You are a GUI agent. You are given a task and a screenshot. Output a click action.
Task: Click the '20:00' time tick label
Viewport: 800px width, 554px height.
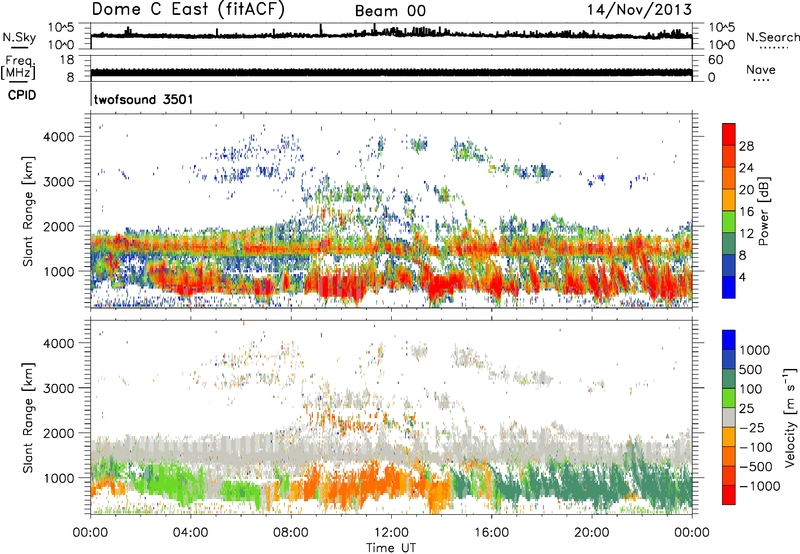591,533
